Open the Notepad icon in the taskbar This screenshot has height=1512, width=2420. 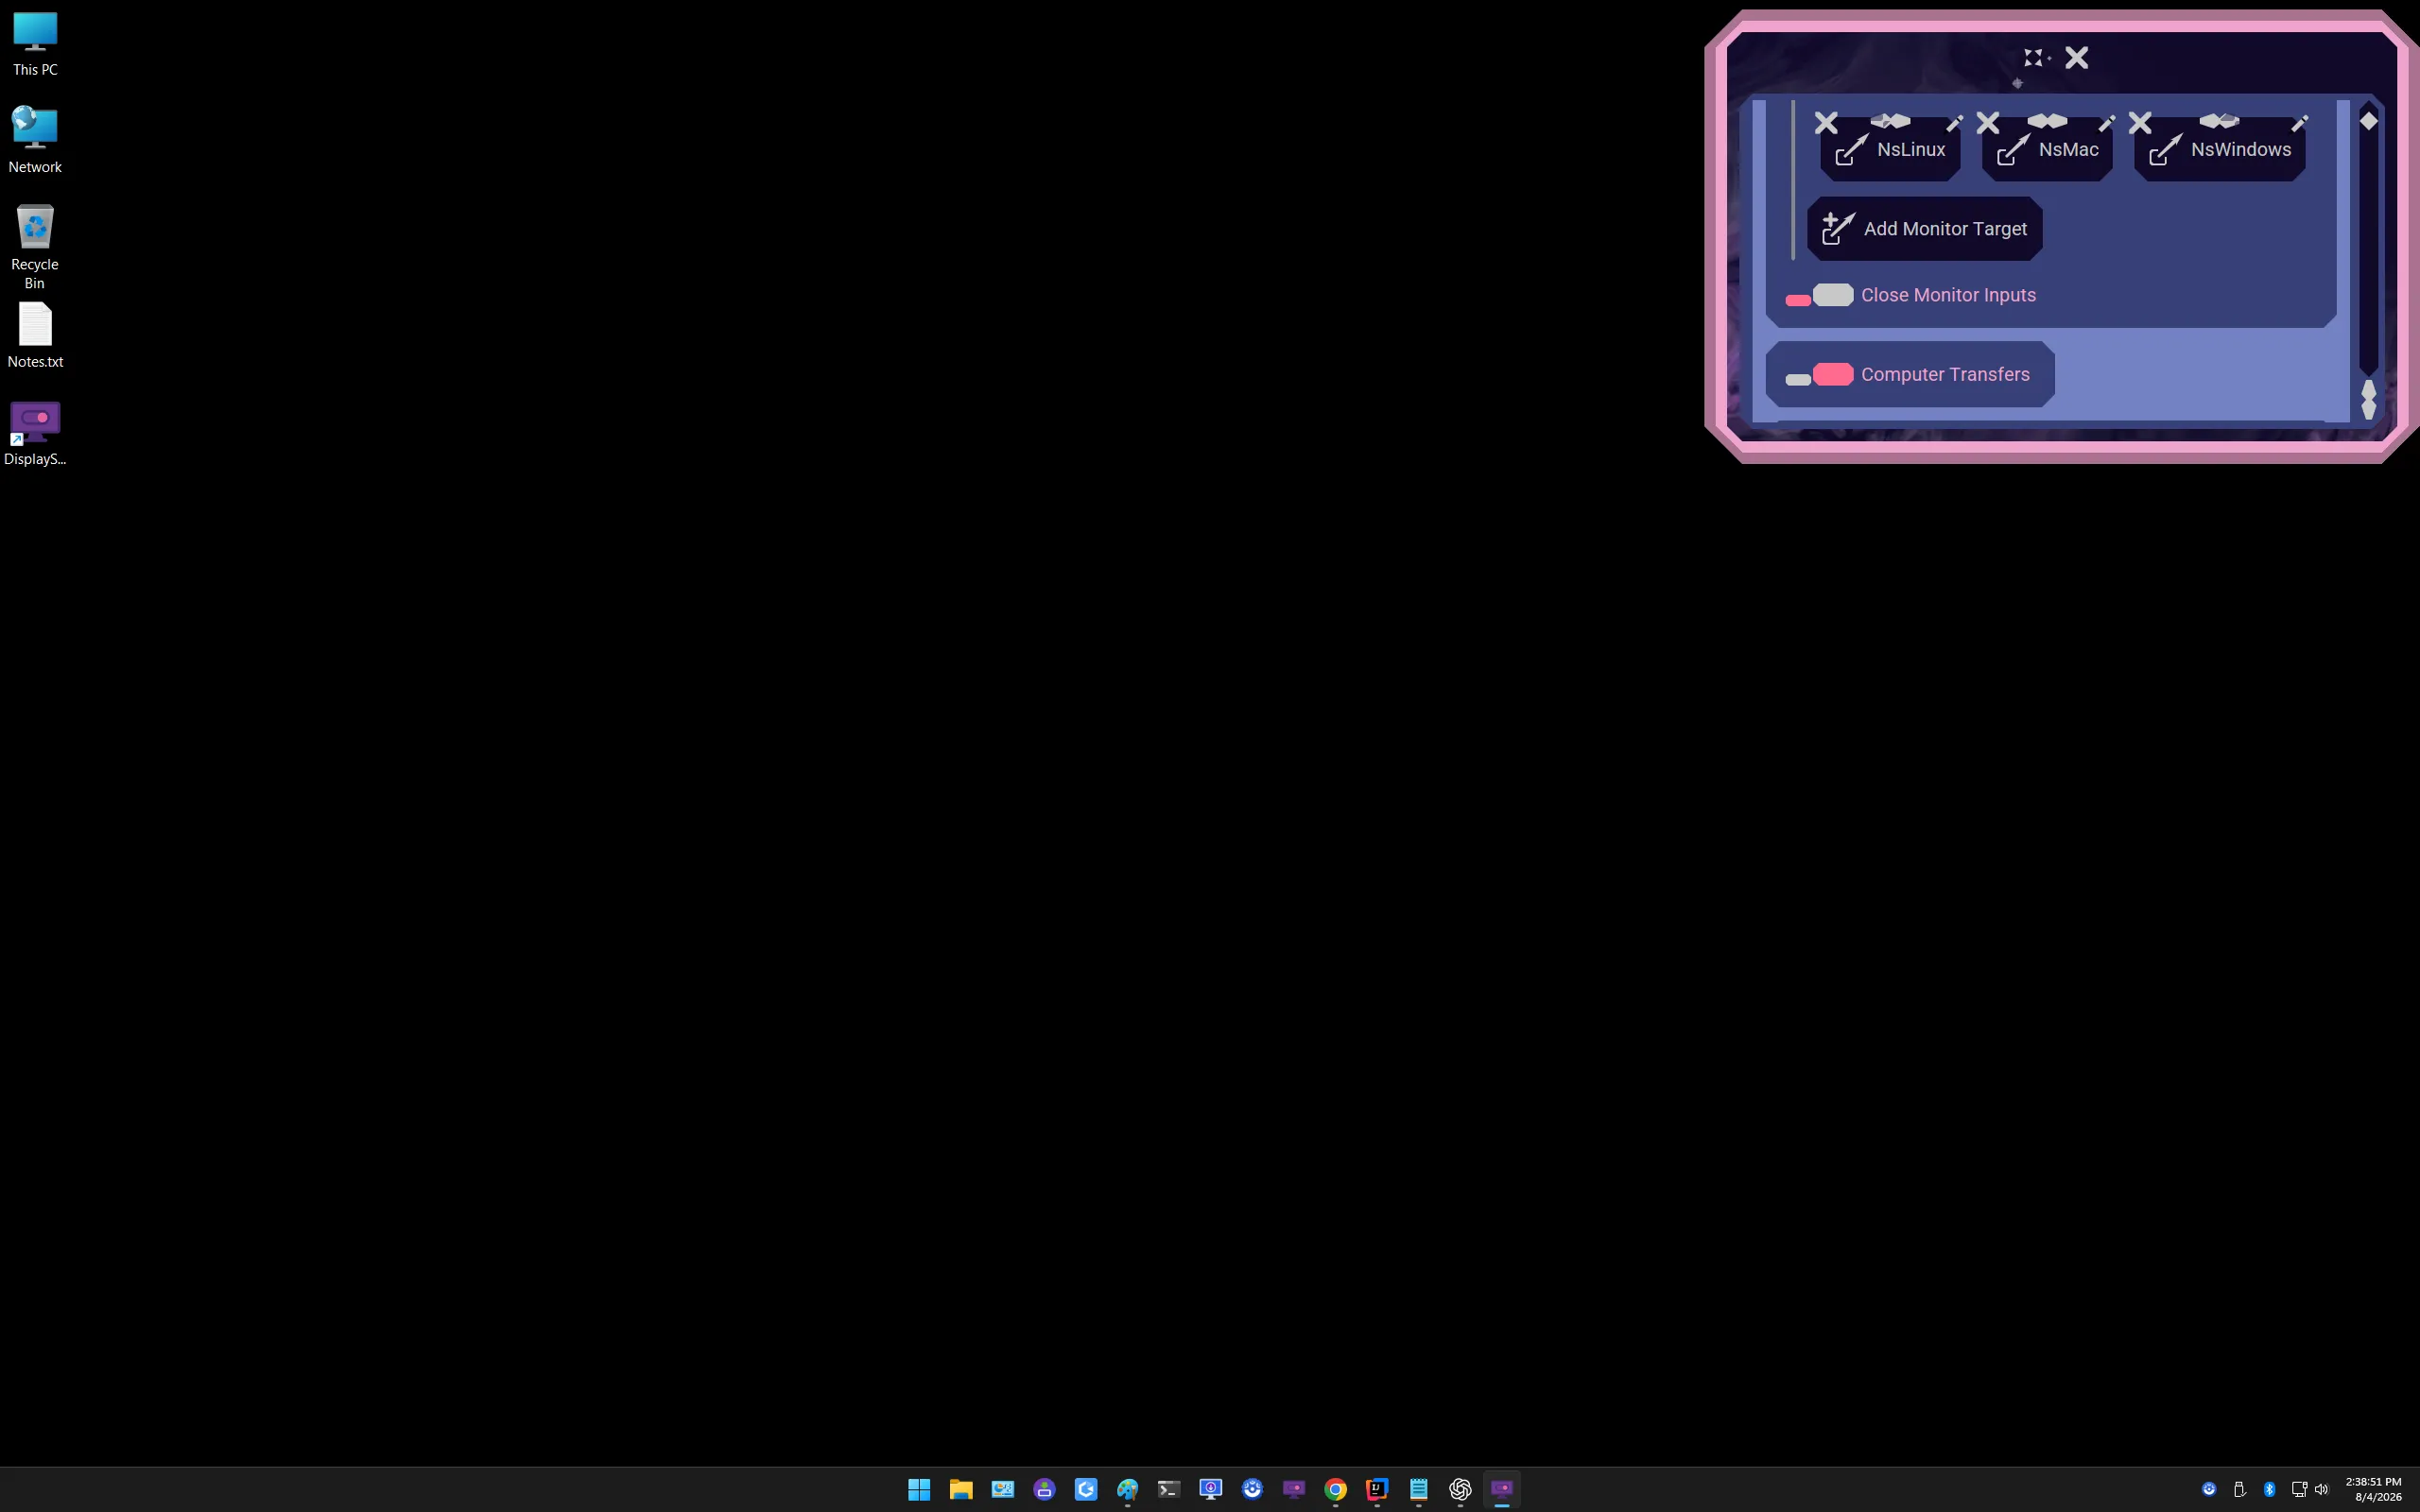pyautogui.click(x=1419, y=1489)
